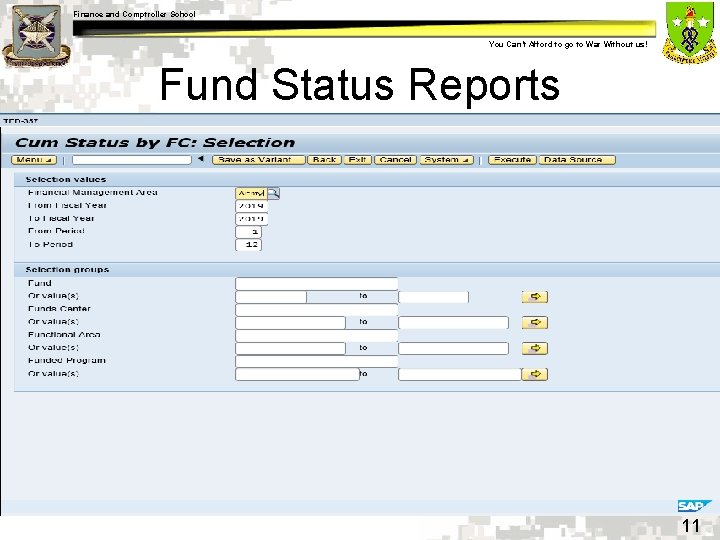
Task: Click Functional Area 'Or value(s)' from field
Action: (290, 349)
